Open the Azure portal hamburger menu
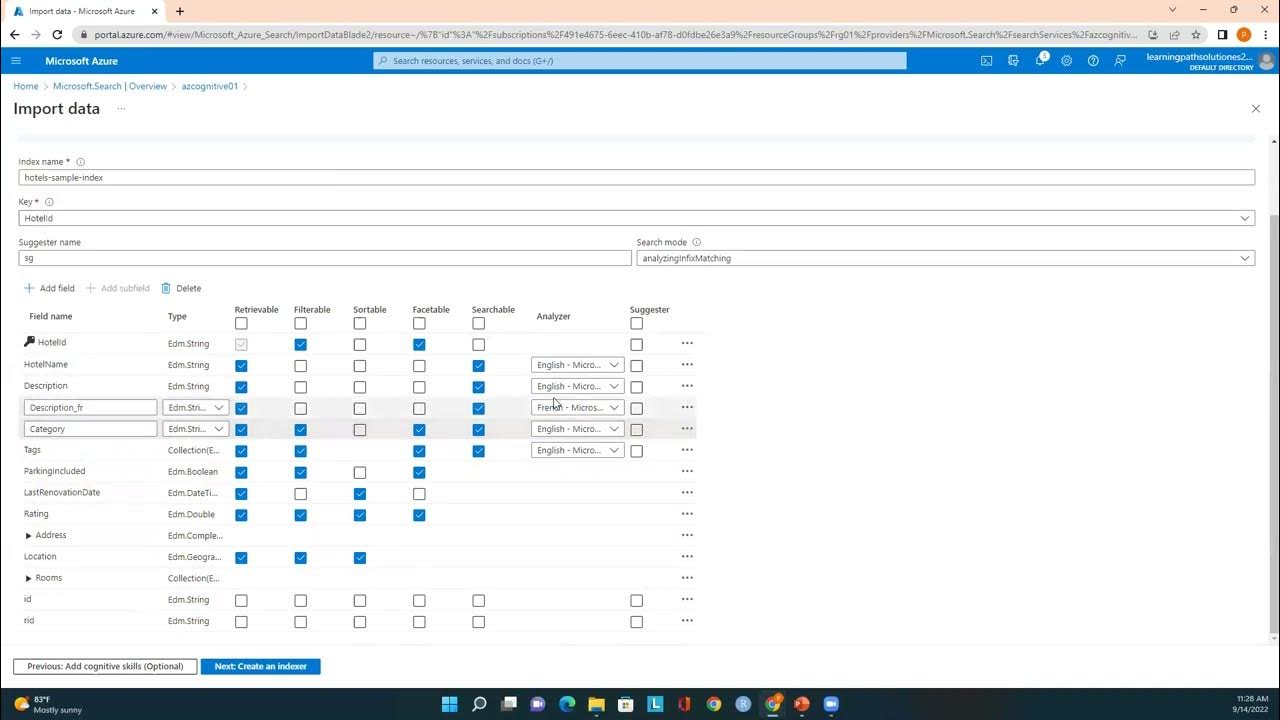The image size is (1280, 720). pos(16,61)
